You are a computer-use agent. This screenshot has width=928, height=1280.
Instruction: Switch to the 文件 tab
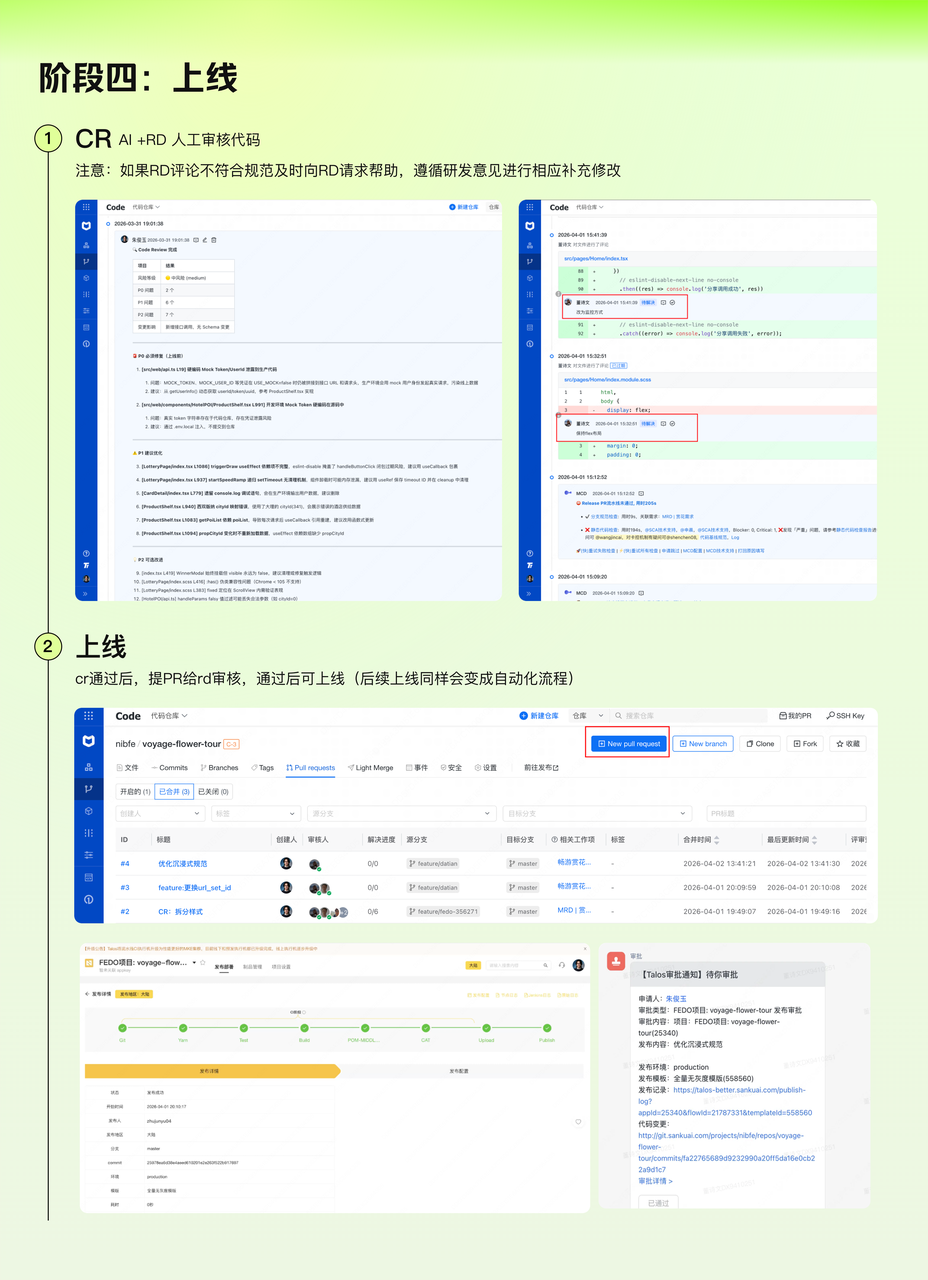point(127,768)
